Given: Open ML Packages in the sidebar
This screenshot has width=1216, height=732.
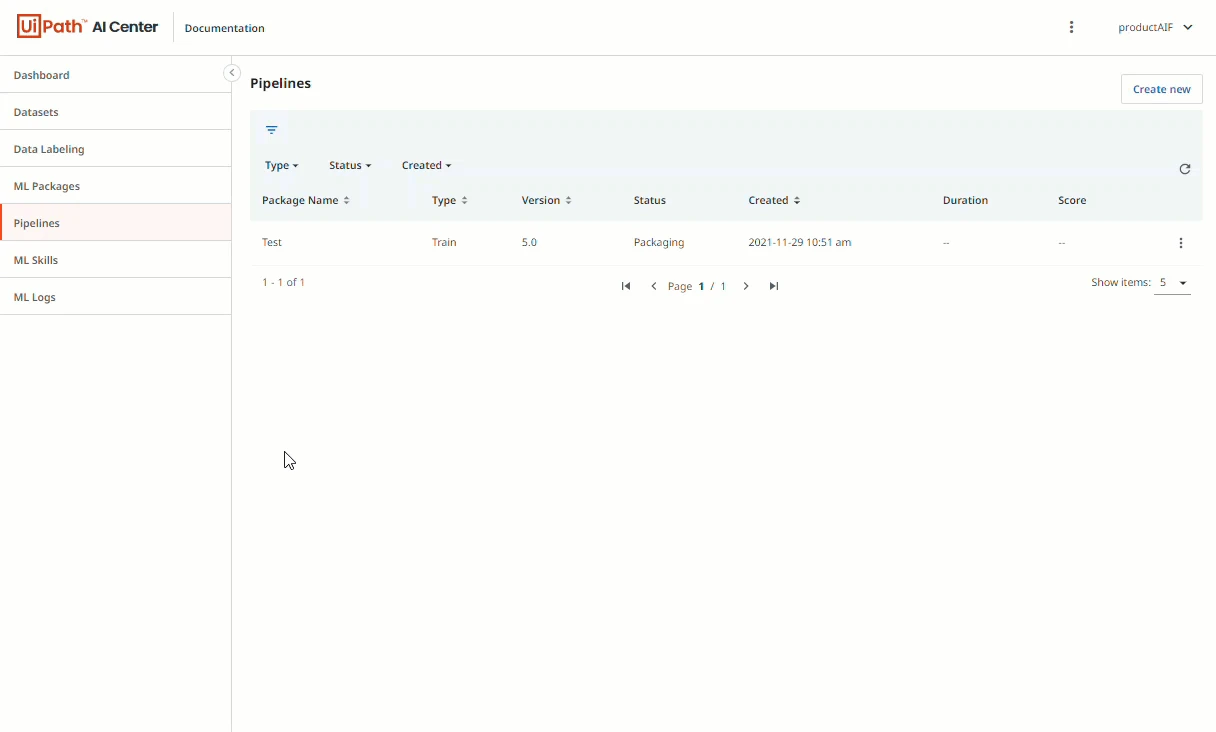Looking at the screenshot, I should click(116, 186).
